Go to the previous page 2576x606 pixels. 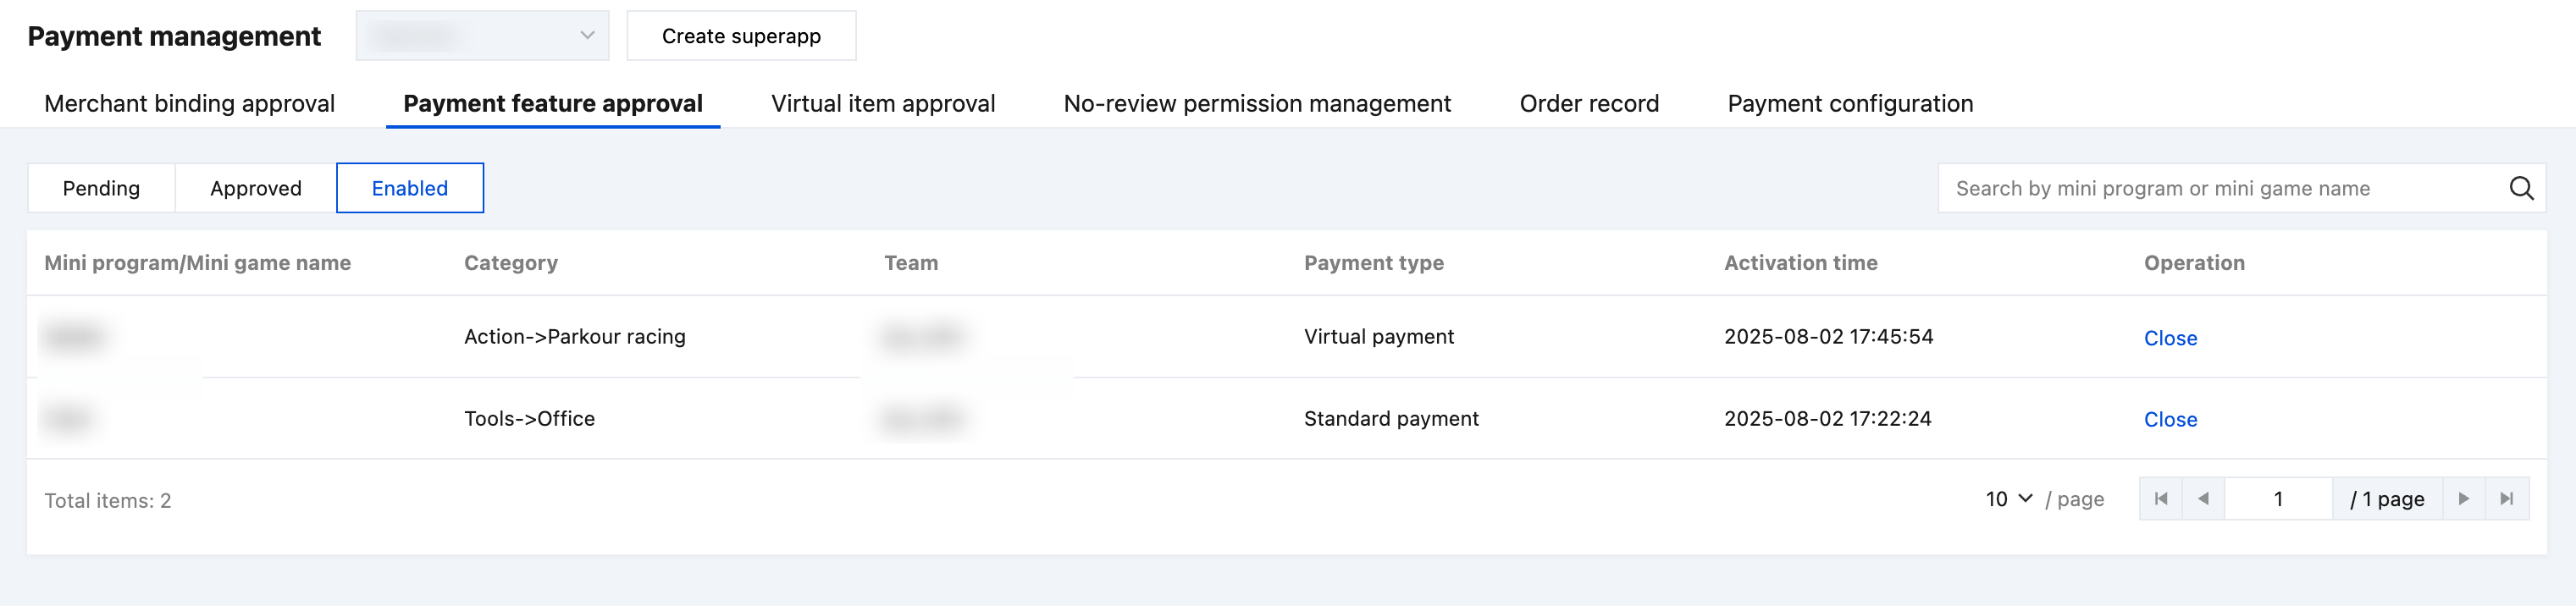2203,499
